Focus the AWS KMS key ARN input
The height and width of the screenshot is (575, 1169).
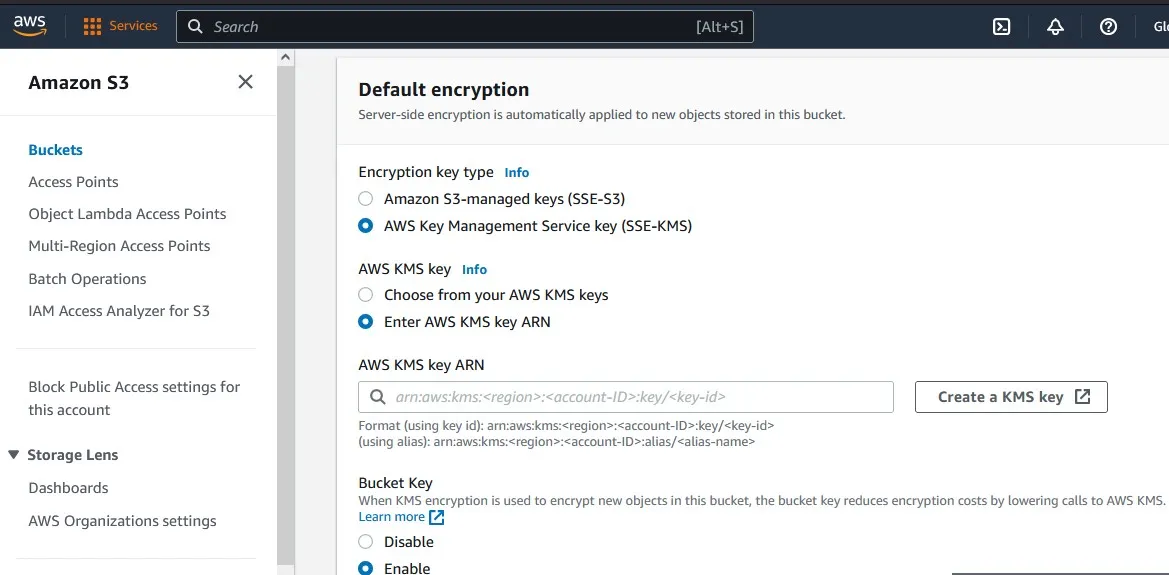[640, 397]
